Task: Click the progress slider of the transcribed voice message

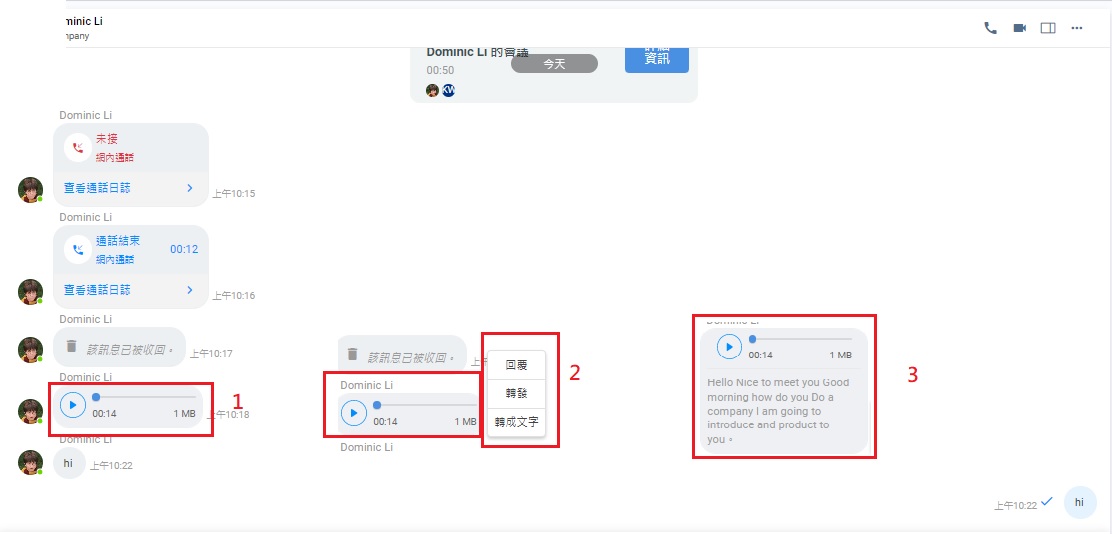Action: tap(801, 339)
